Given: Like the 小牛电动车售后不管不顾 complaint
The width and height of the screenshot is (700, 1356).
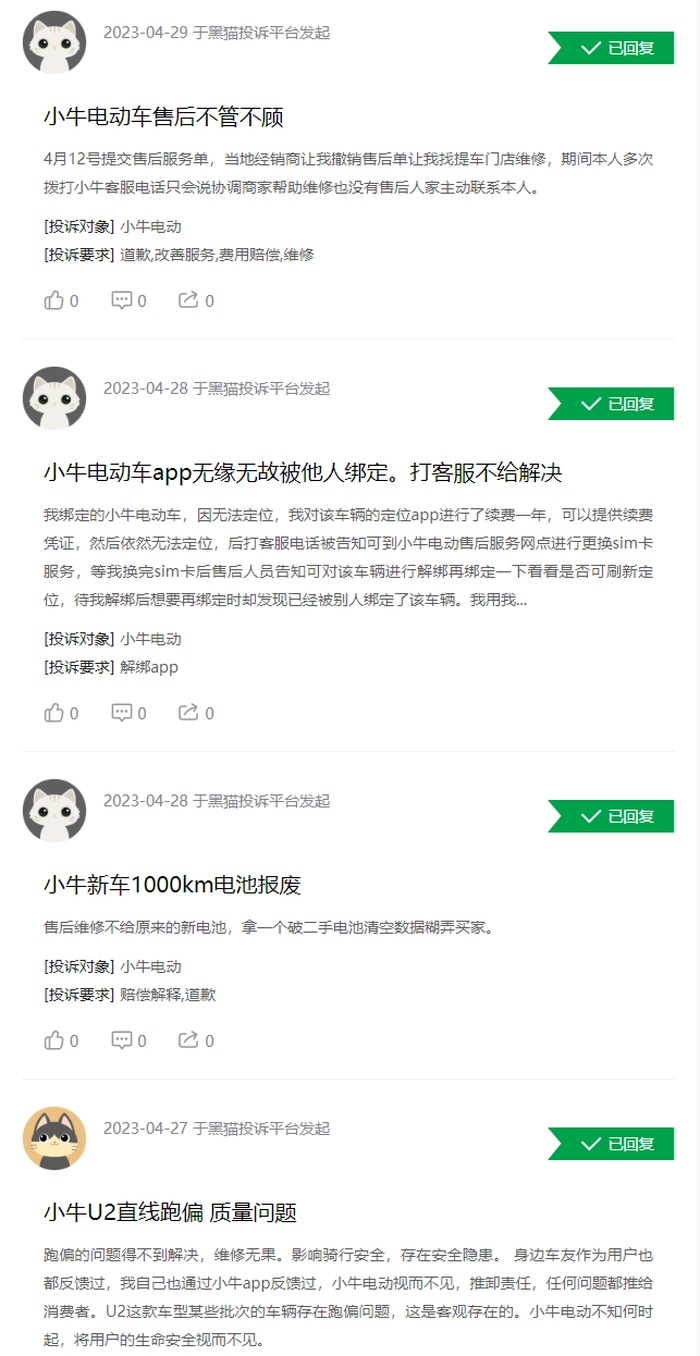Looking at the screenshot, I should pos(60,300).
